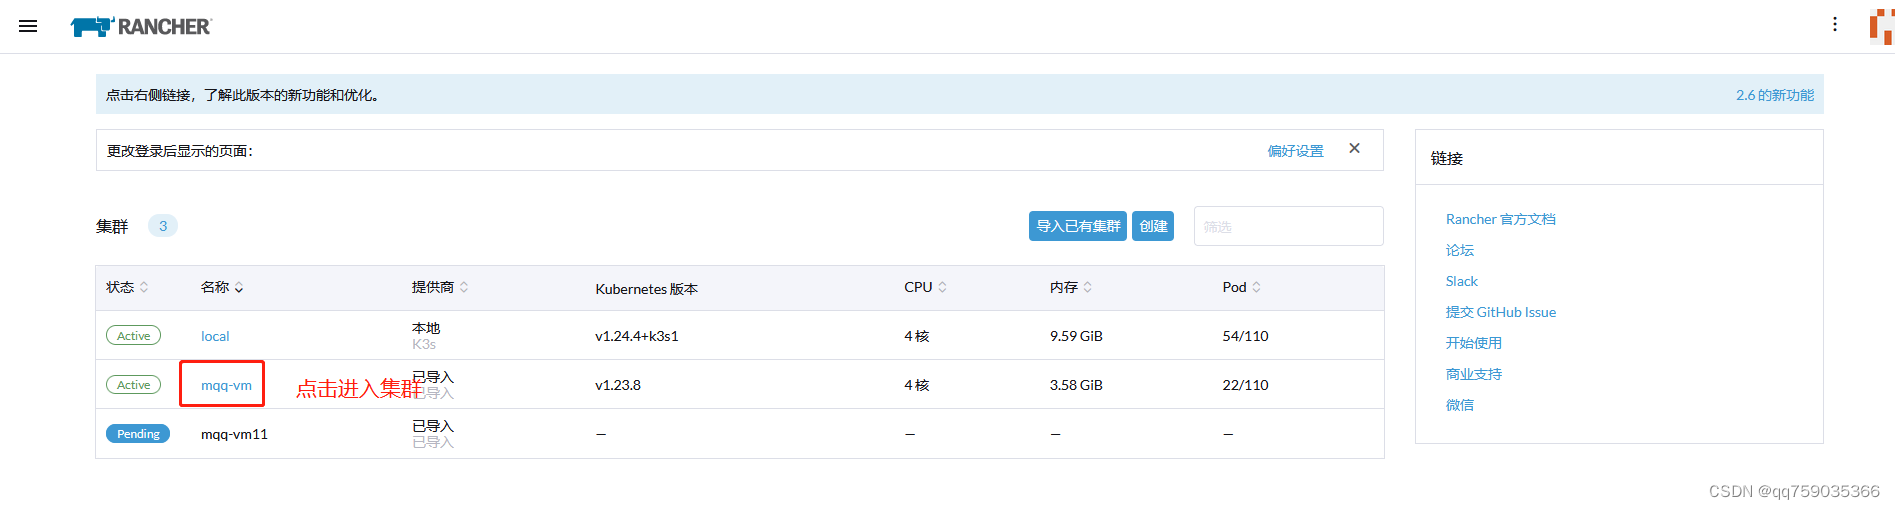This screenshot has height=509, width=1895.
Task: Focus the 筛选 filter input
Action: tap(1288, 226)
